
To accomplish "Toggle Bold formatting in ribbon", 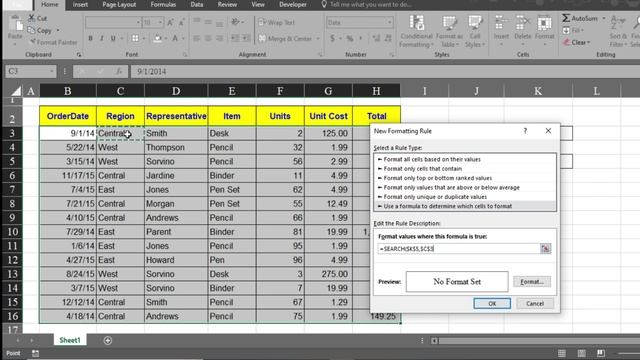I will point(90,38).
